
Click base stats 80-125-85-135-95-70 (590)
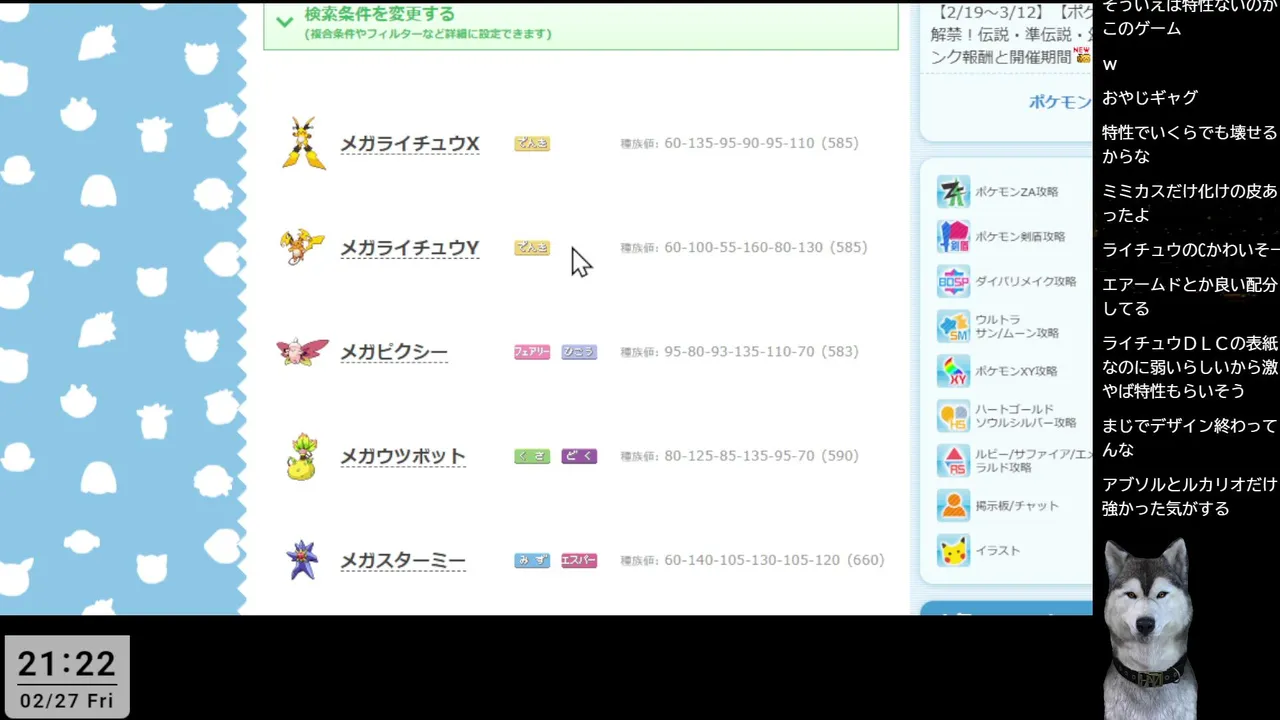(739, 456)
